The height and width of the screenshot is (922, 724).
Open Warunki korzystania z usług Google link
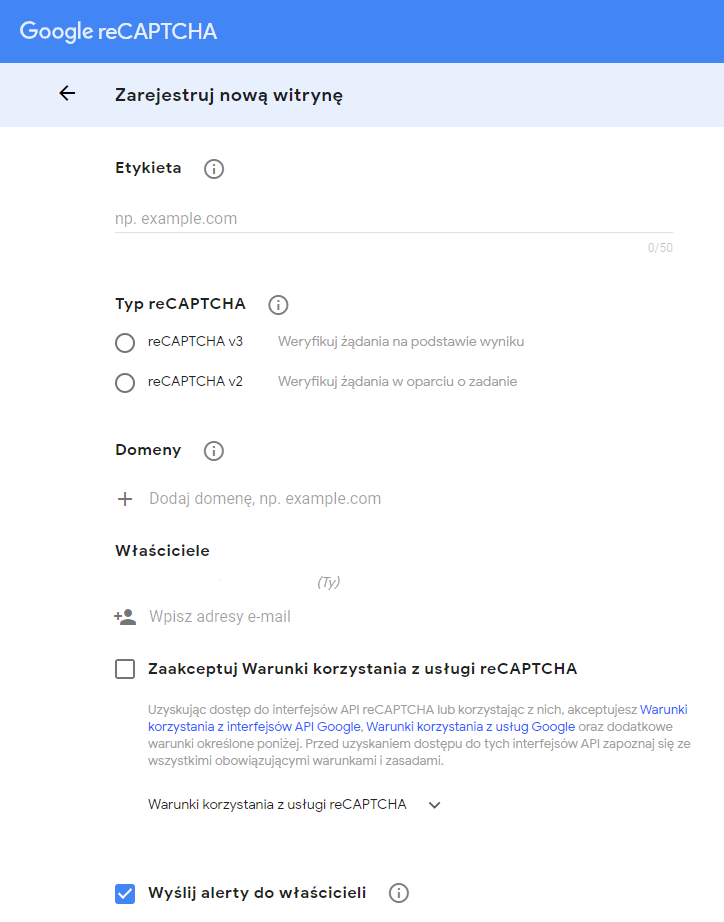470,727
